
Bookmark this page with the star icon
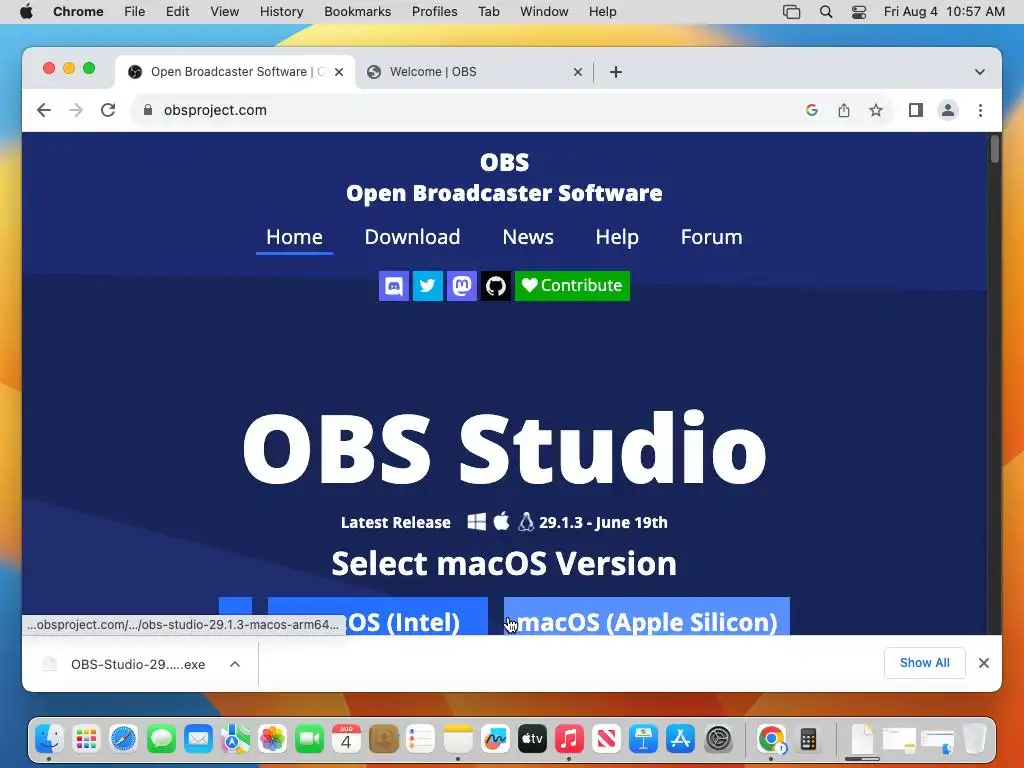coord(876,110)
